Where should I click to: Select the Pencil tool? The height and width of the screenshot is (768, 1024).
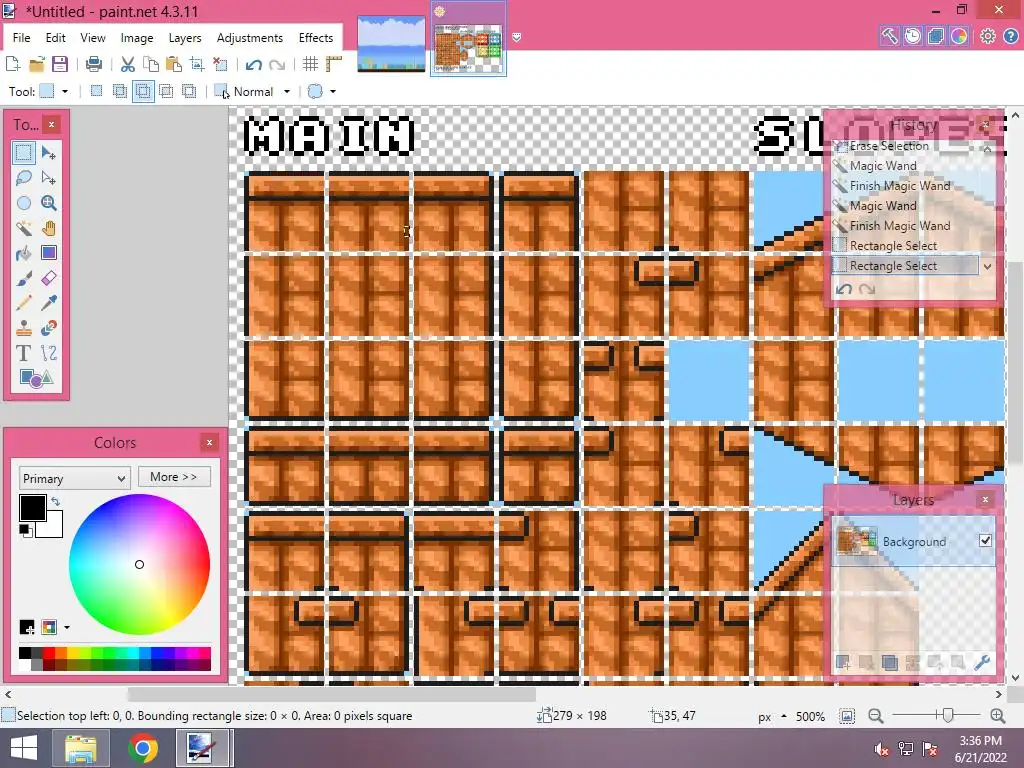pyautogui.click(x=24, y=303)
